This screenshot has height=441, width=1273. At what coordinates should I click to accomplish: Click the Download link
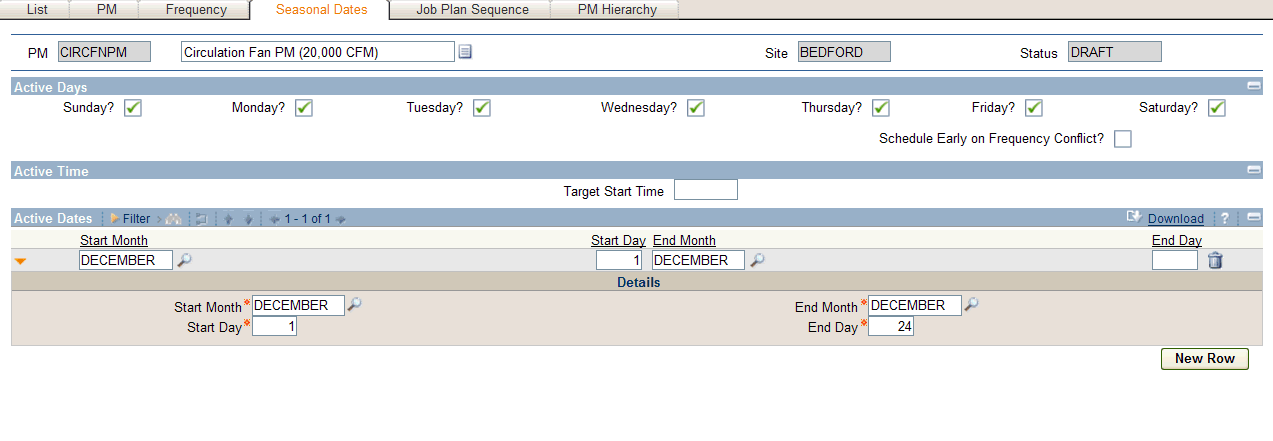coord(1176,219)
